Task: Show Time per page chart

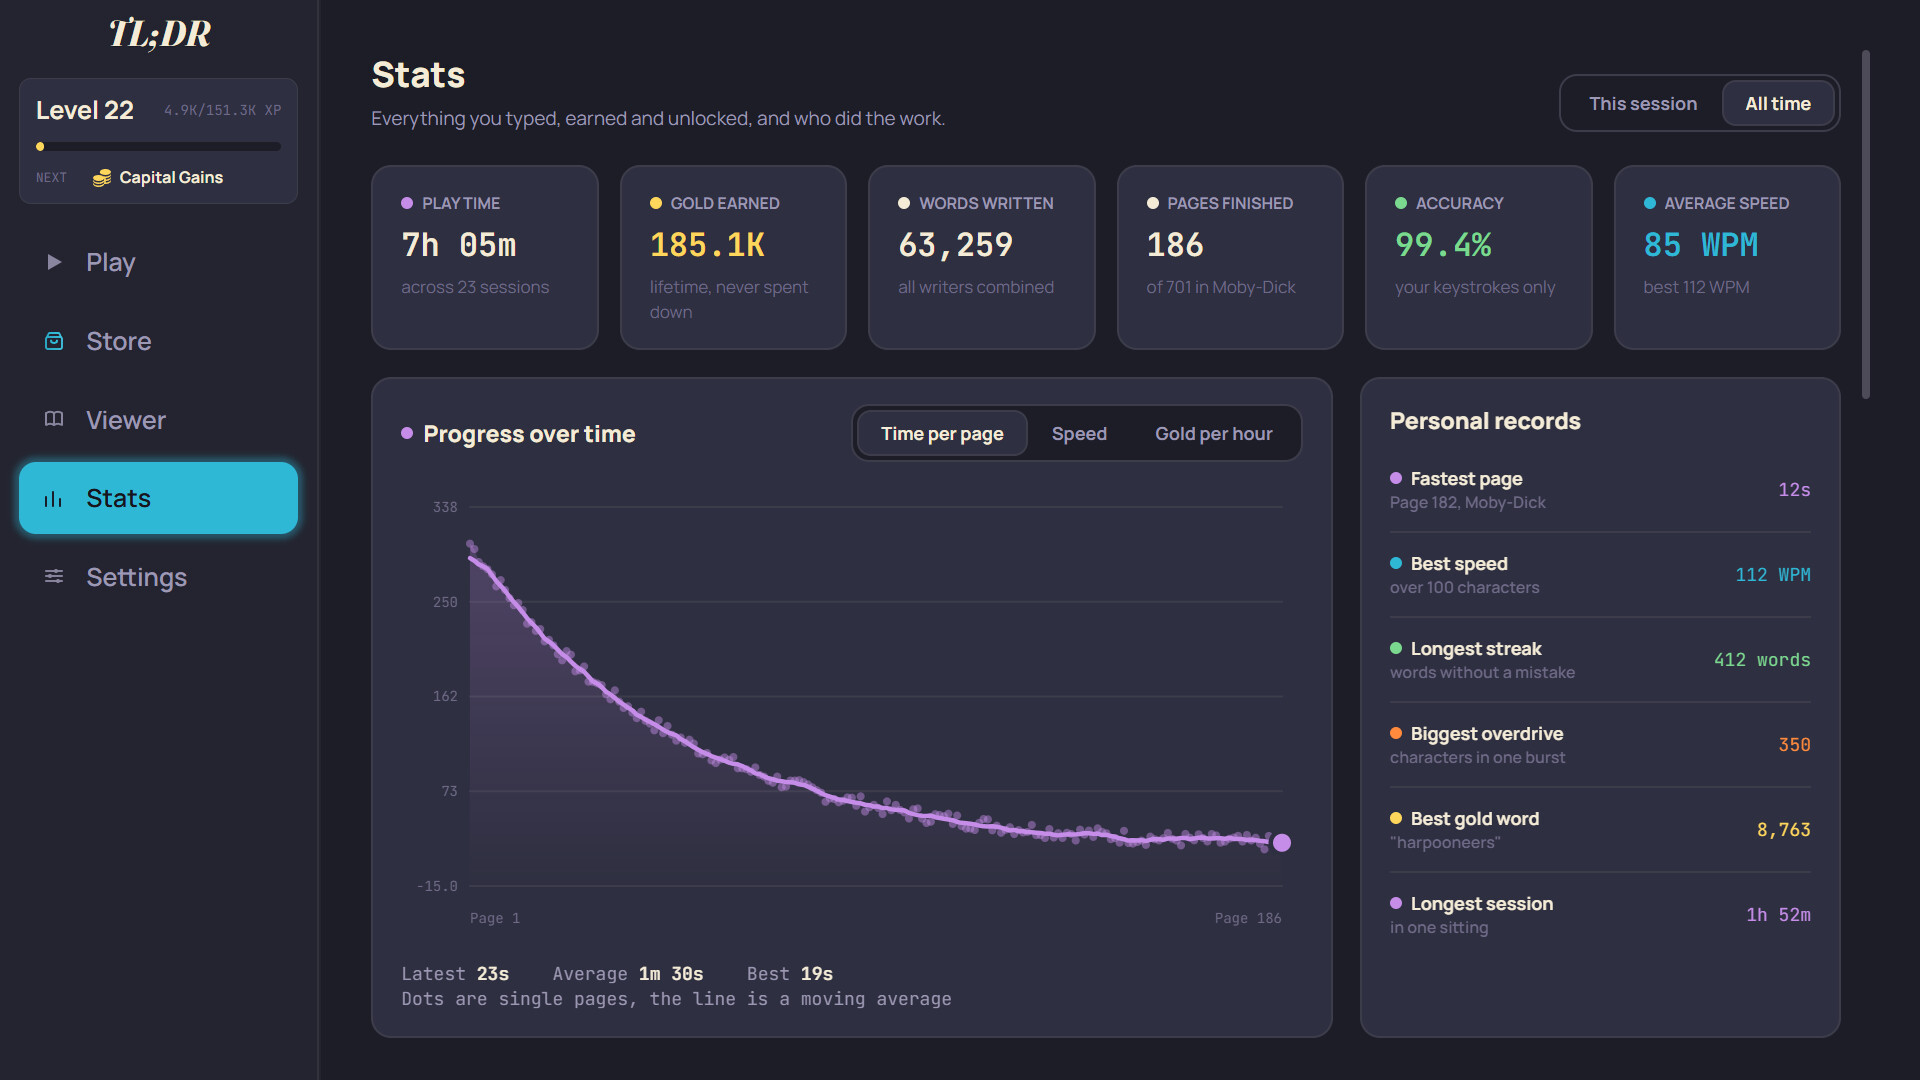Action: 941,434
